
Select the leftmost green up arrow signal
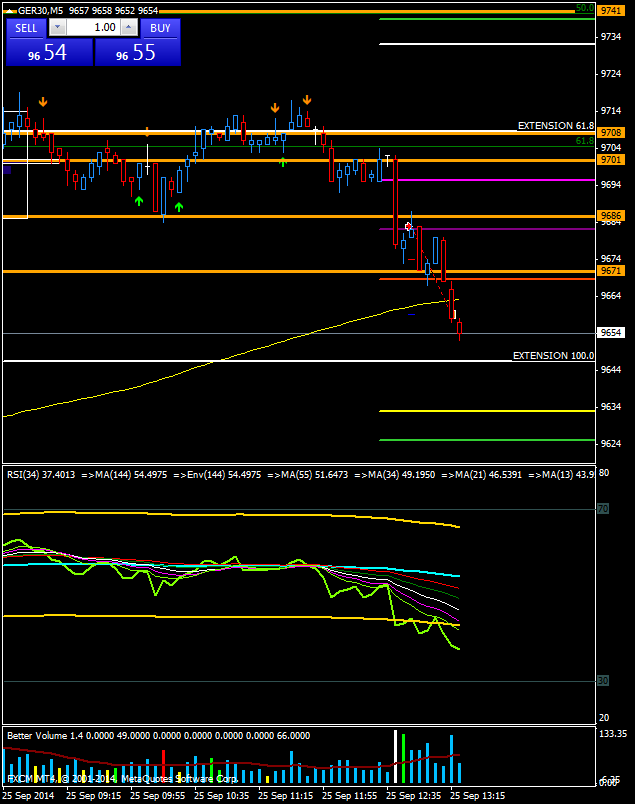point(139,201)
